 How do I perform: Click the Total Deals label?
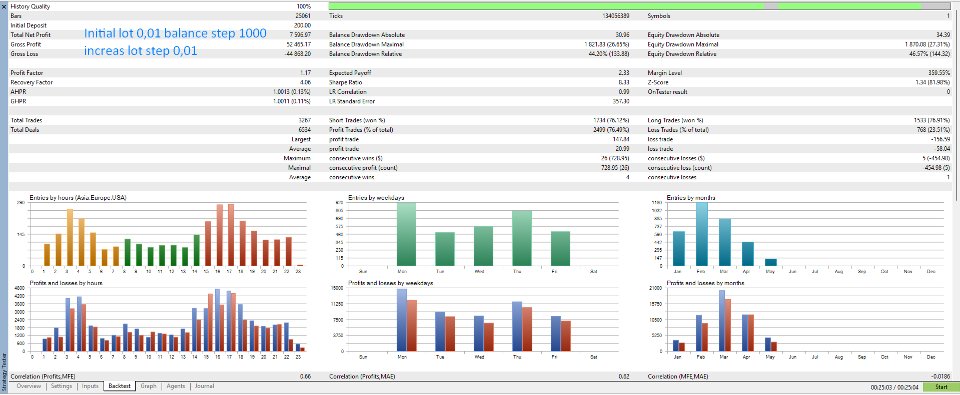pyautogui.click(x=25, y=130)
